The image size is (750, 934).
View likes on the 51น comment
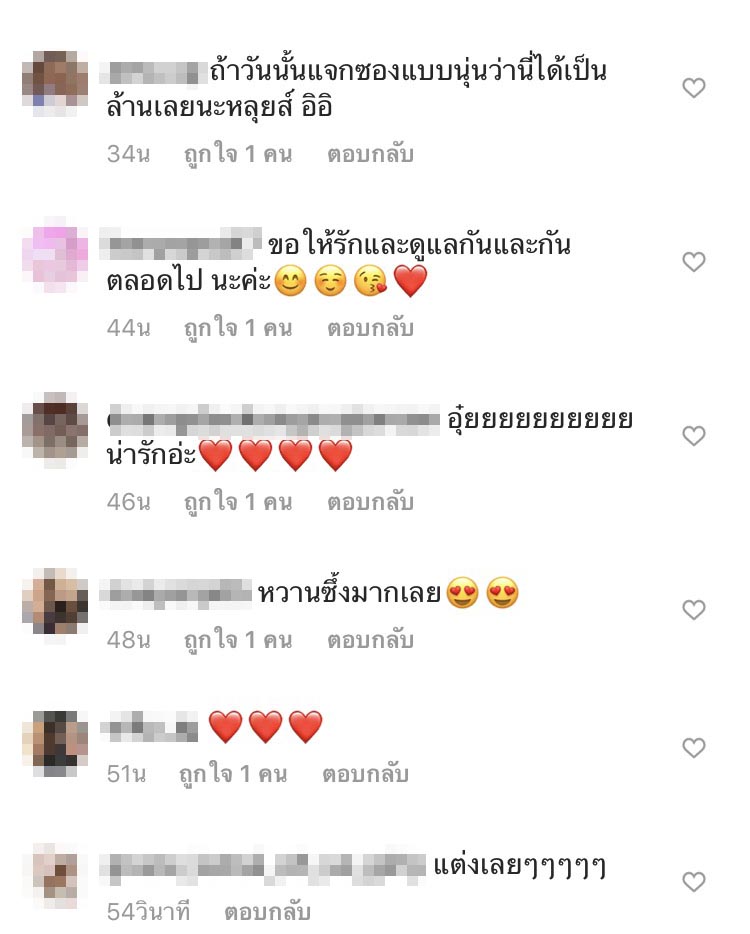(x=233, y=774)
